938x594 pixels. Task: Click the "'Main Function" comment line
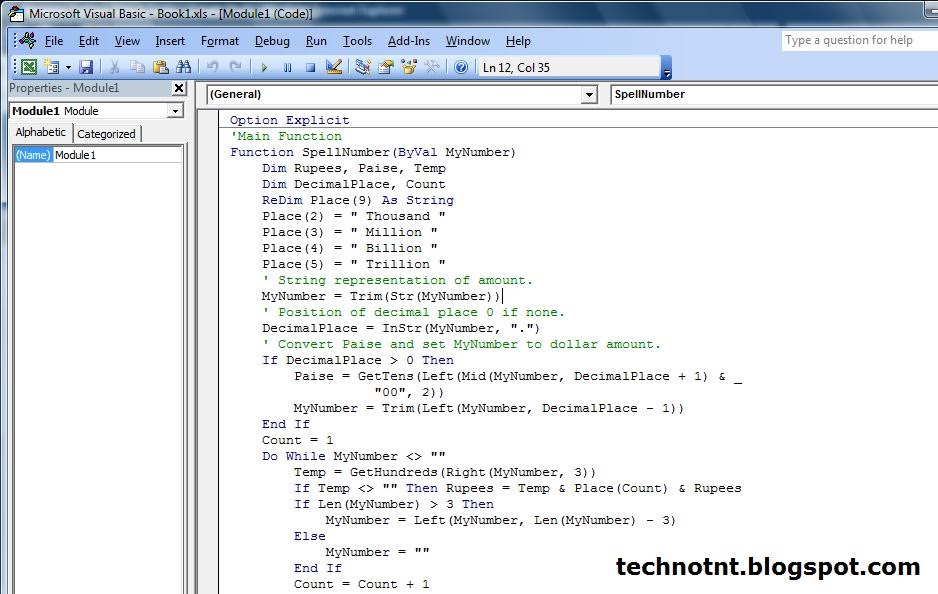(286, 136)
